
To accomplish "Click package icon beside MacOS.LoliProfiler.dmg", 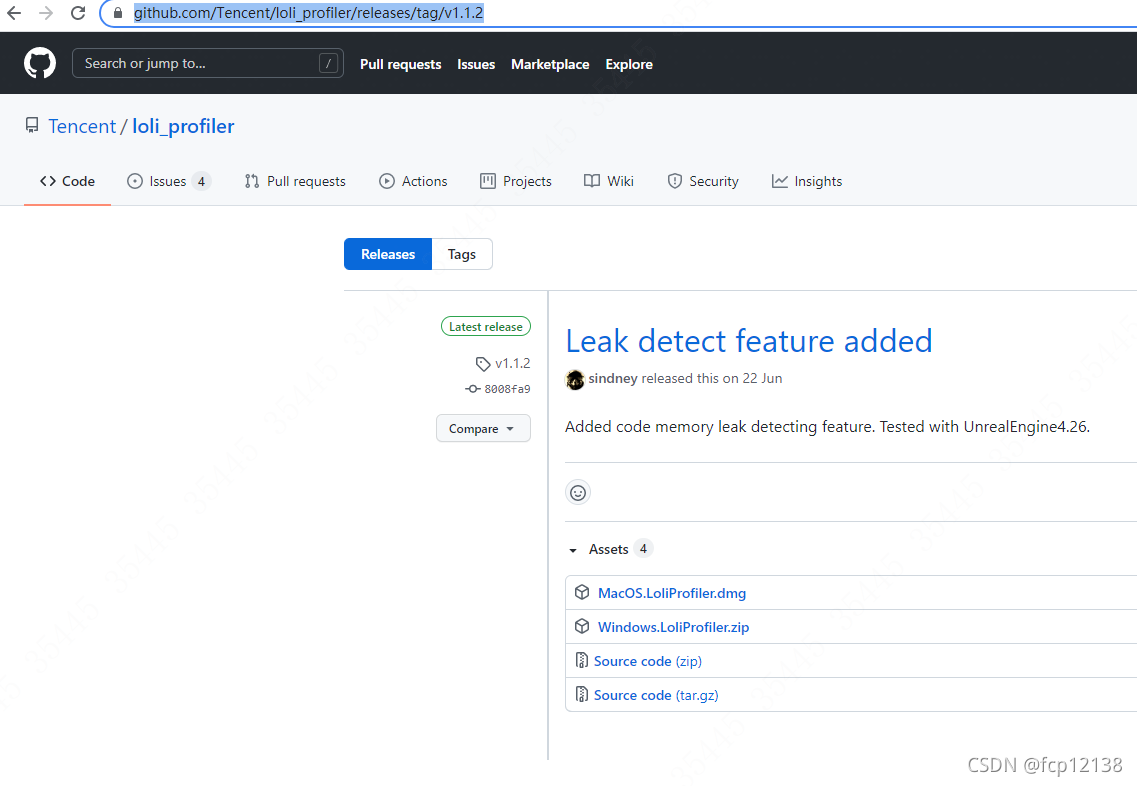I will point(582,592).
